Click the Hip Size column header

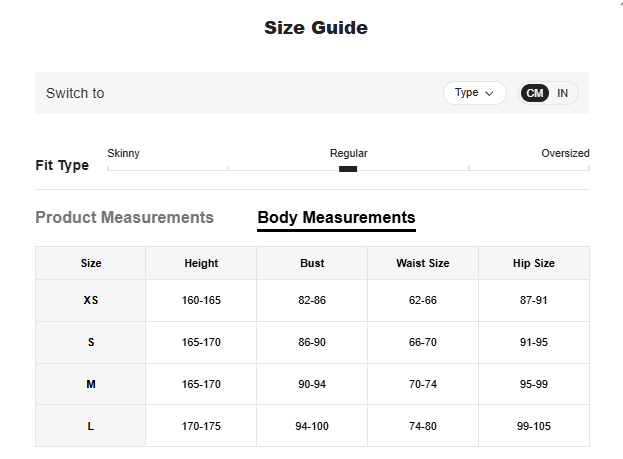coord(534,263)
